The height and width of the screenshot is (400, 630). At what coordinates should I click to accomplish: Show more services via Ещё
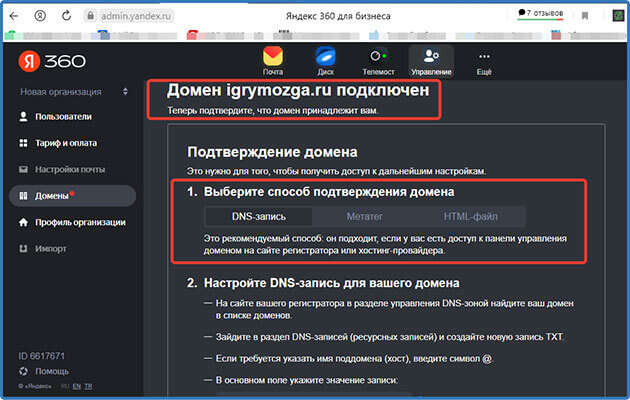pyautogui.click(x=484, y=62)
